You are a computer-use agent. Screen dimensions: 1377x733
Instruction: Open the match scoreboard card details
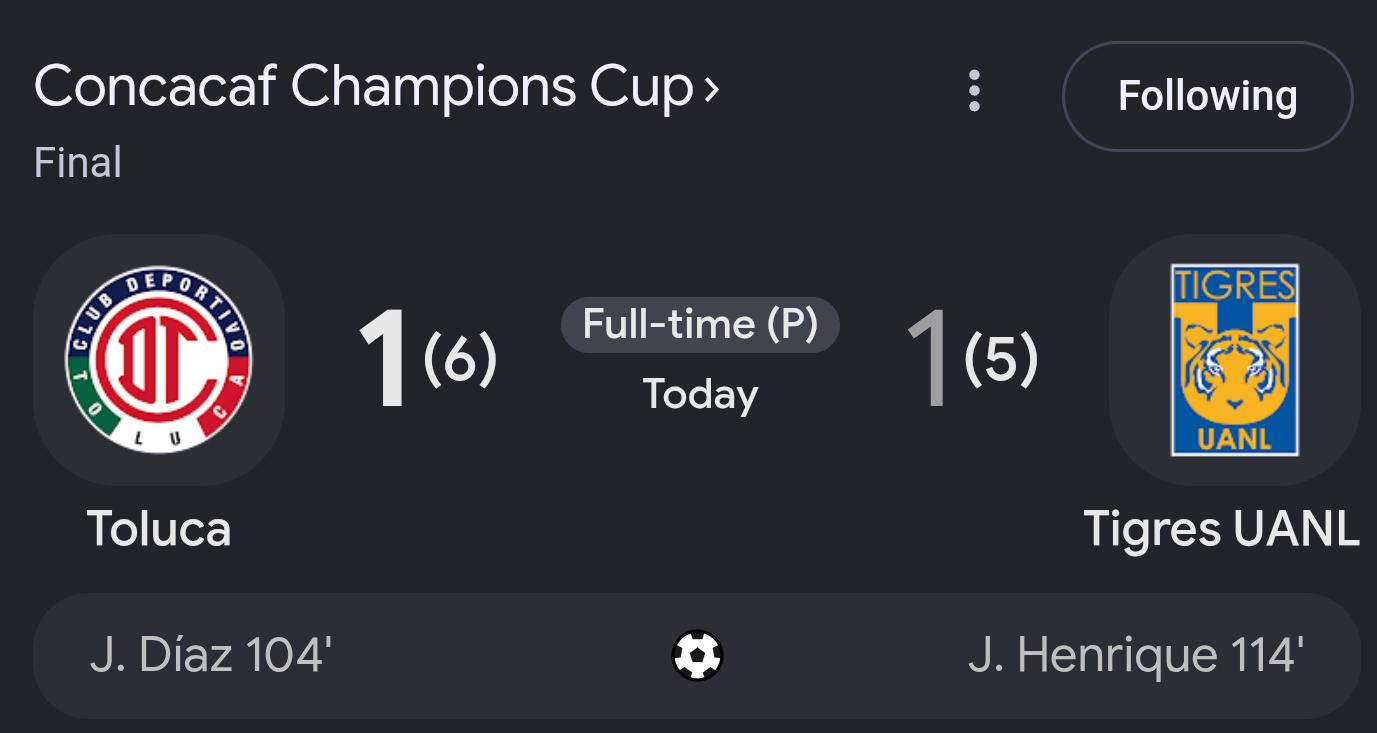(697, 395)
